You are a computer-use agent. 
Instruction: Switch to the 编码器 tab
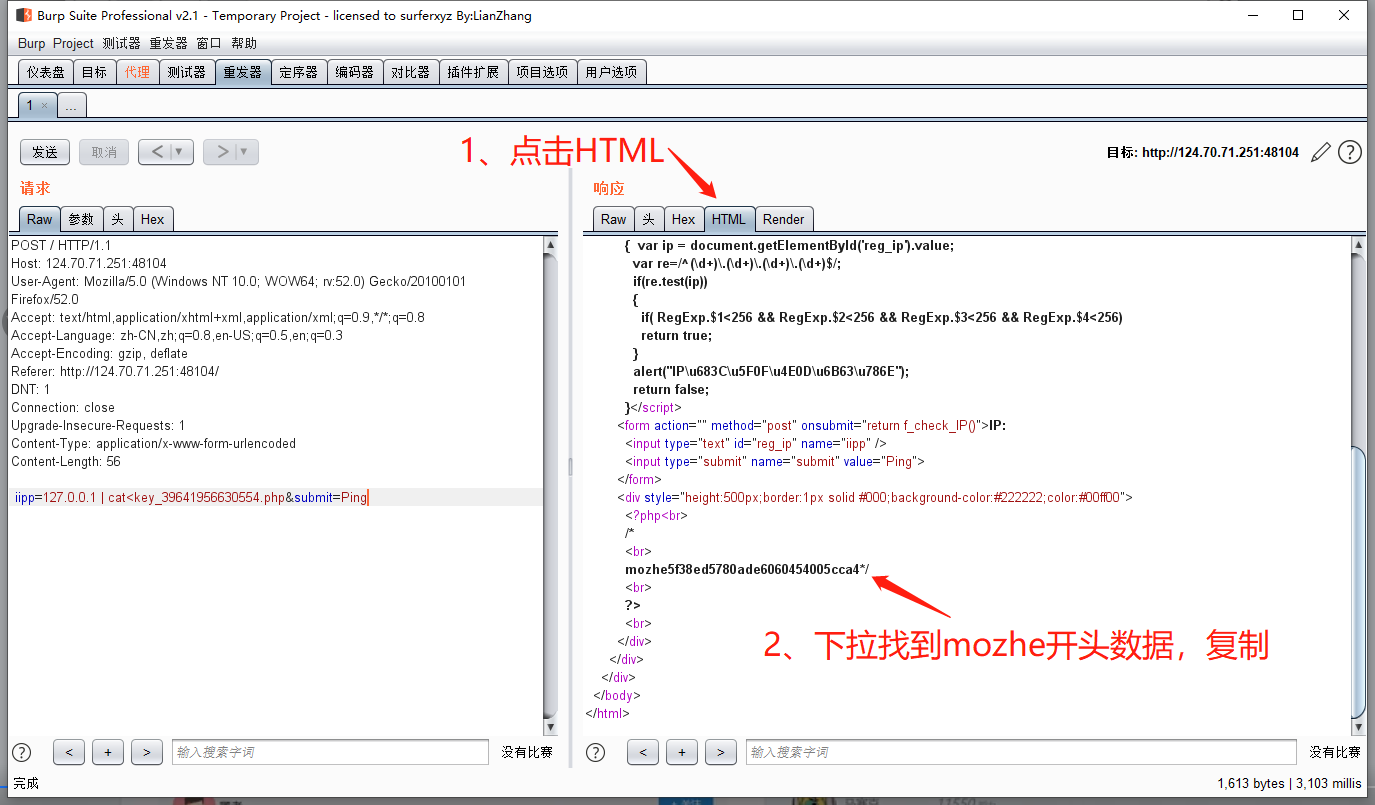pyautogui.click(x=354, y=72)
